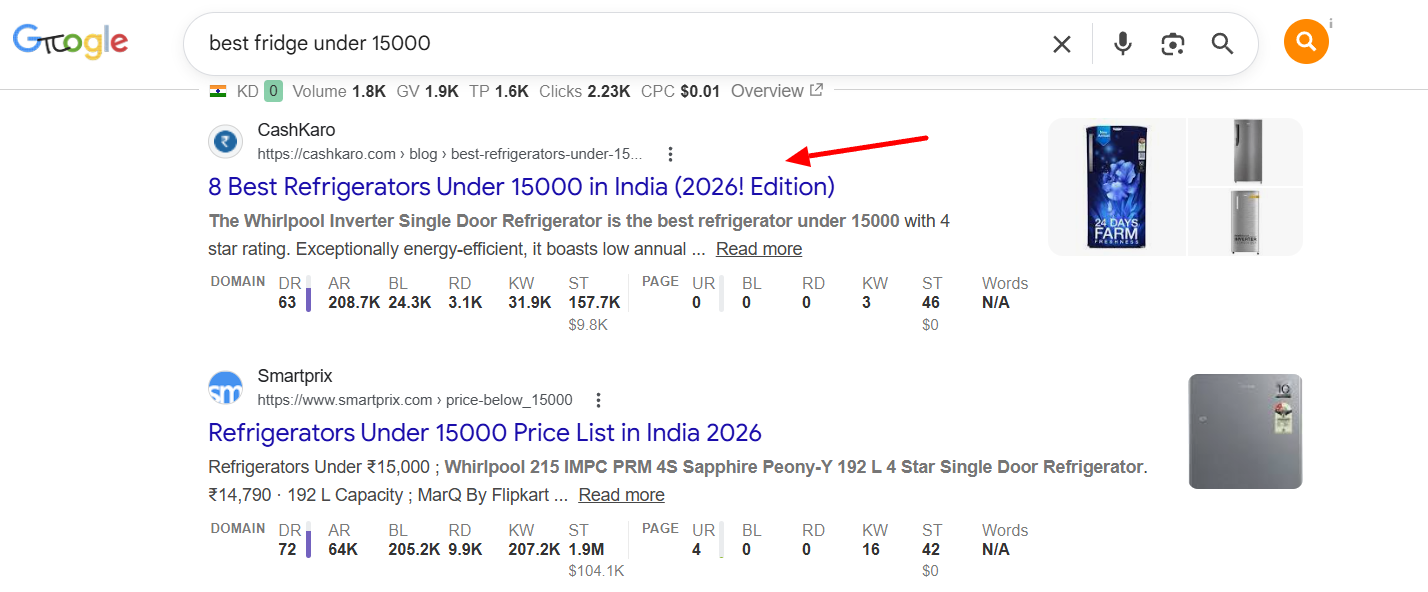Click the CashKaro site favicon
Viewport: 1428px width, 592px height.
pyautogui.click(x=226, y=141)
